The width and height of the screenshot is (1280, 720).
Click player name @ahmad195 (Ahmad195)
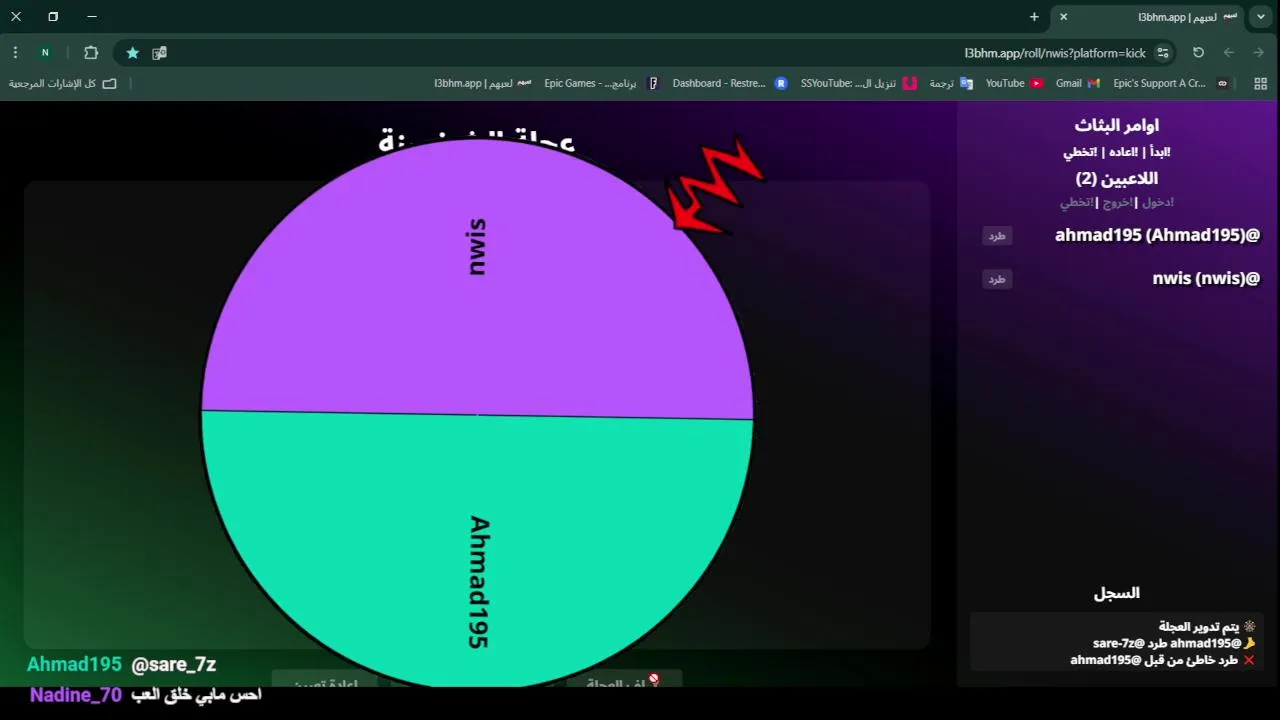(x=1157, y=236)
